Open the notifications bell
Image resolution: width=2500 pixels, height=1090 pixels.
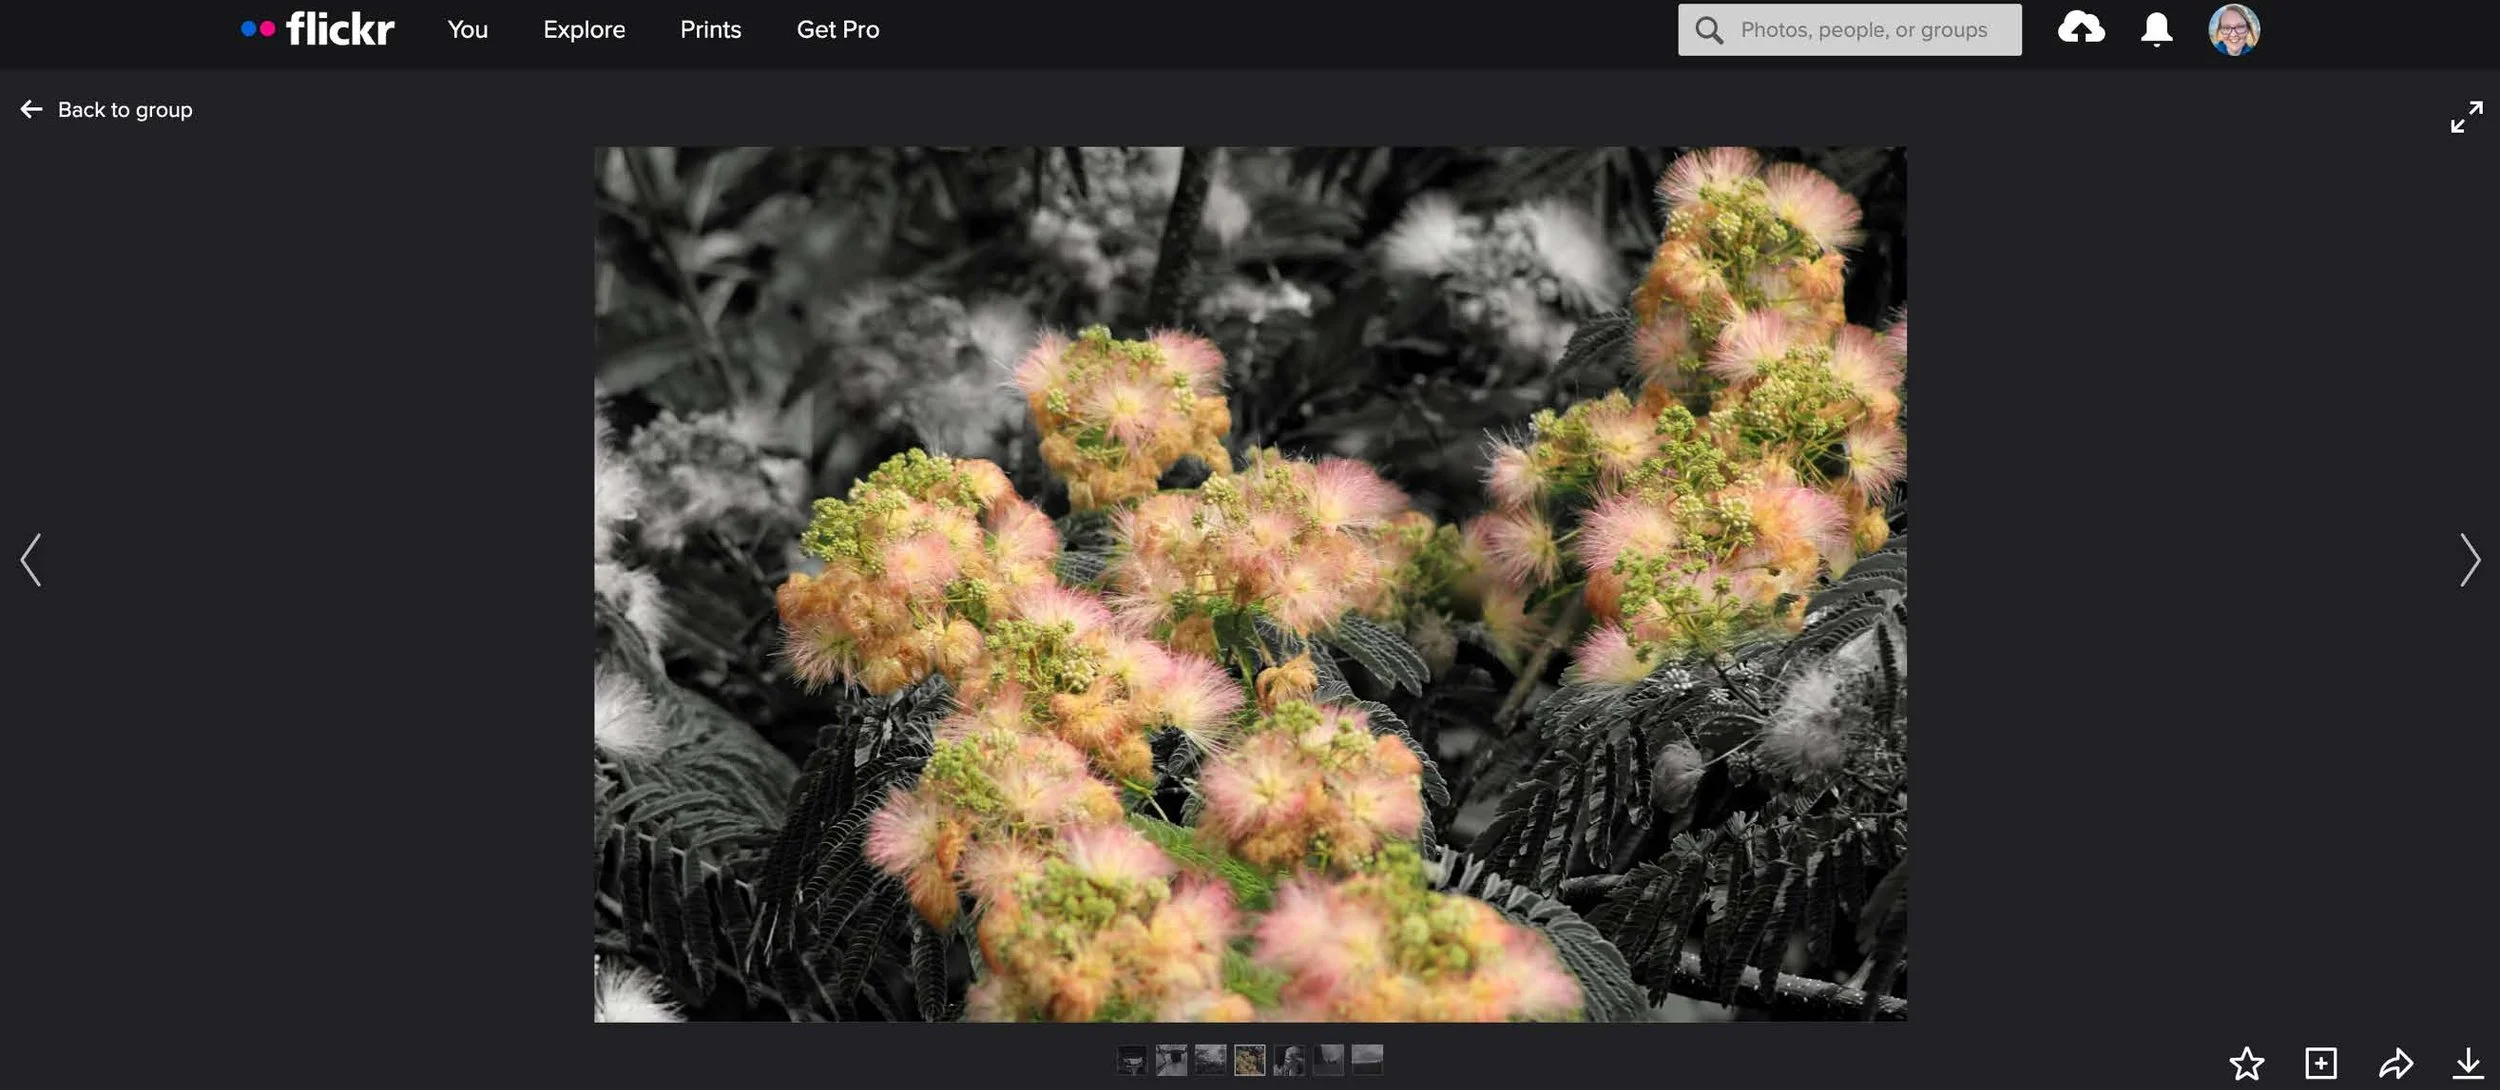(2156, 29)
